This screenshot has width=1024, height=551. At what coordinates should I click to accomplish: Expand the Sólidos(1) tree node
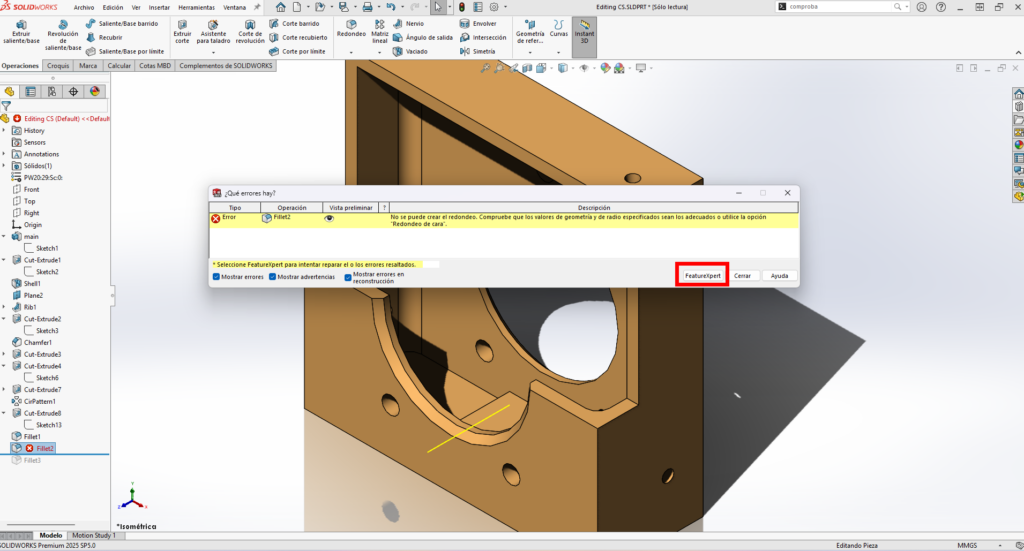pyautogui.click(x=4, y=166)
